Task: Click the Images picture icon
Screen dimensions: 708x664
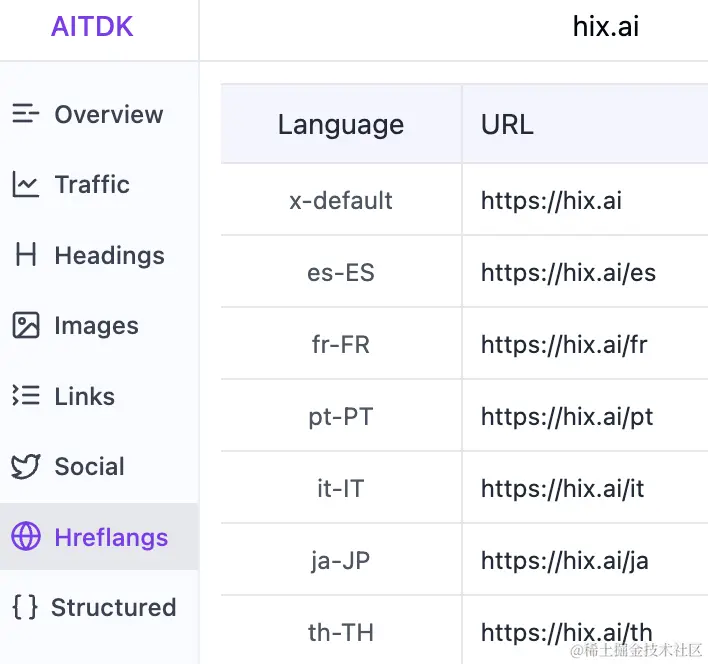Action: [x=25, y=326]
